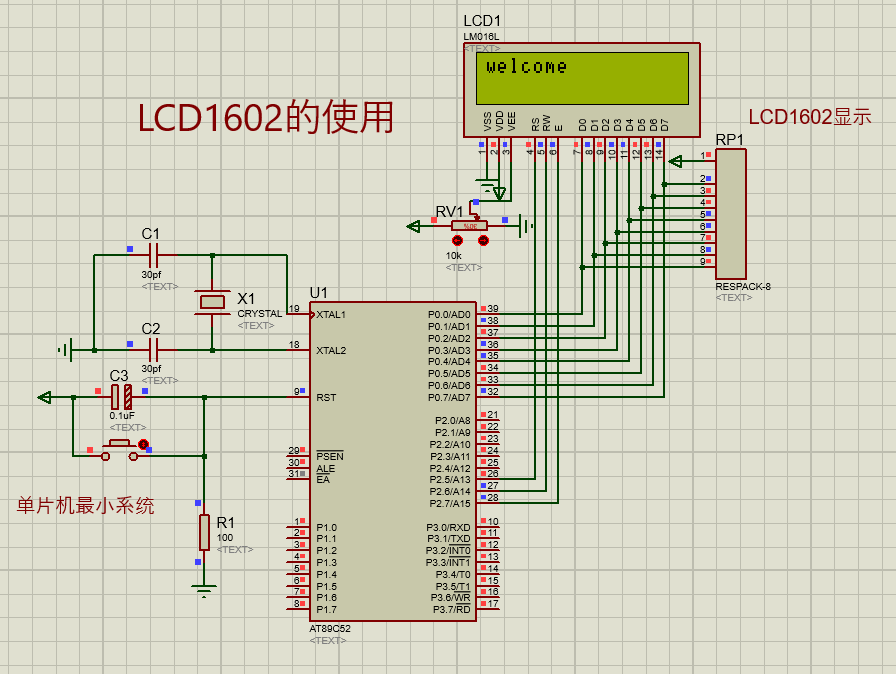The height and width of the screenshot is (674, 896).
Task: Select power terminal arrow left of RV1
Action: tap(414, 227)
